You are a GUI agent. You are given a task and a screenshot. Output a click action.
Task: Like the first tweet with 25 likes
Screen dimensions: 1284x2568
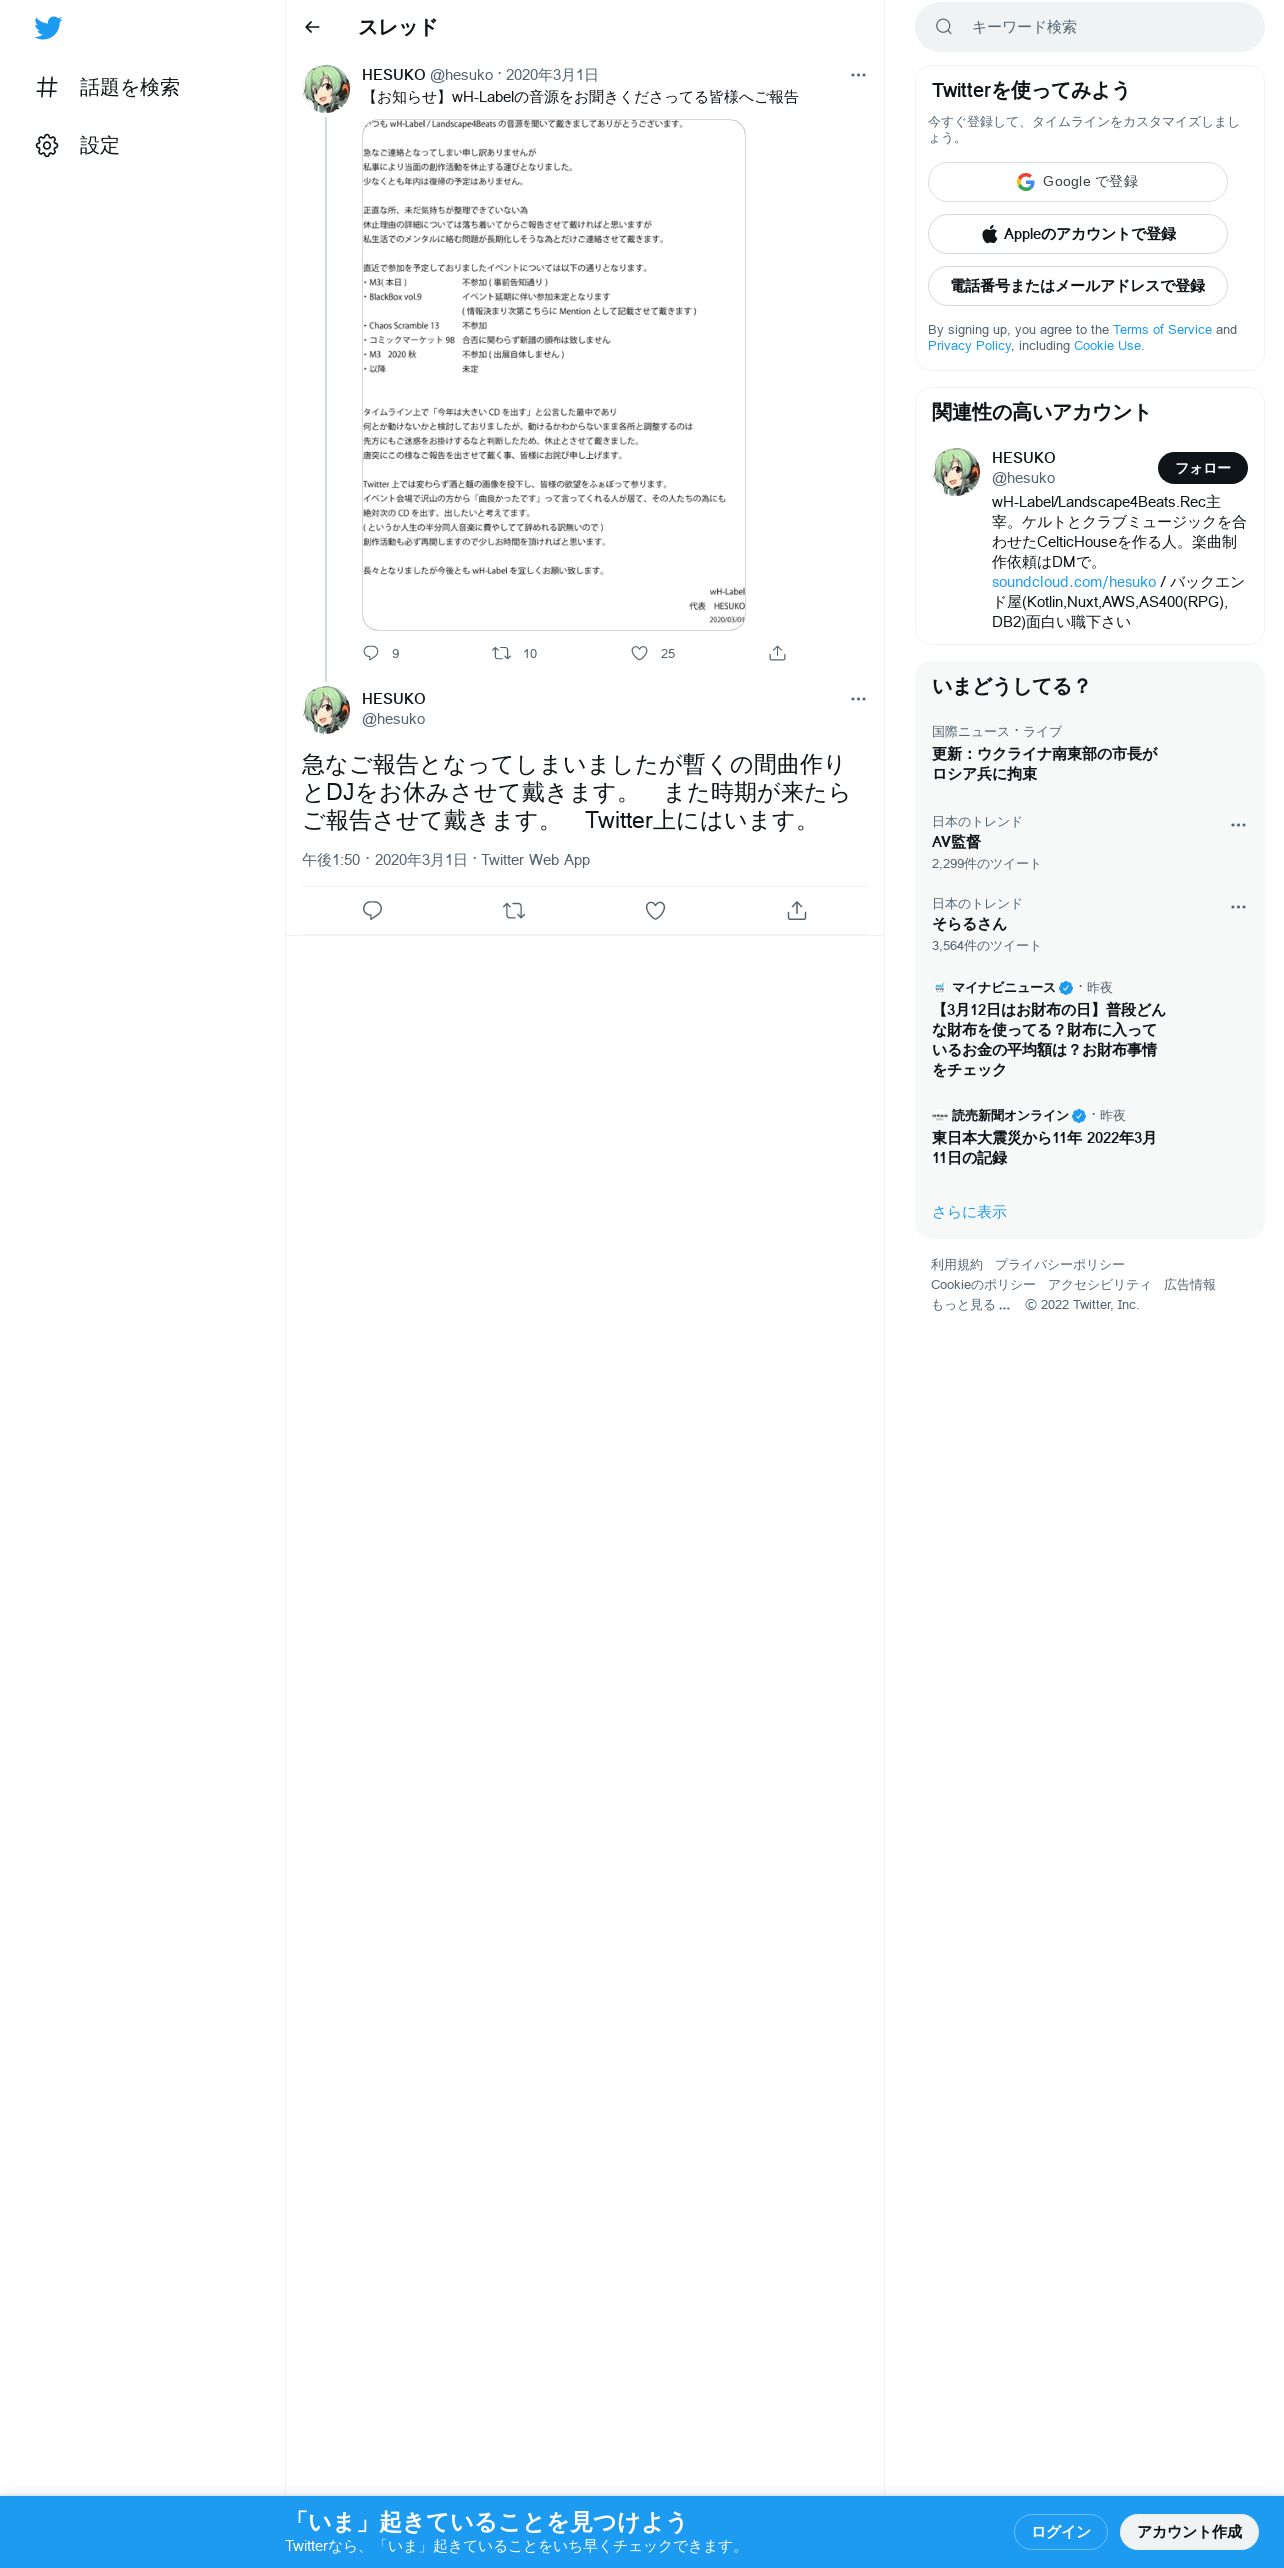pyautogui.click(x=653, y=653)
